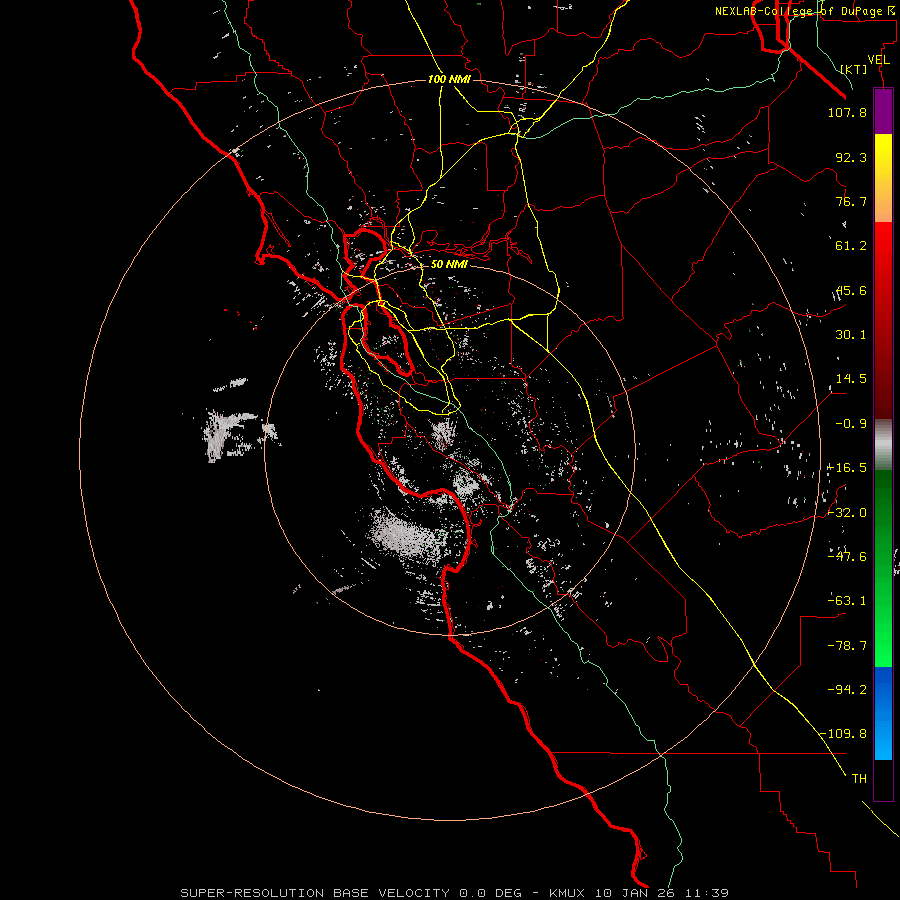Click the 14.5 legend value

(x=851, y=379)
